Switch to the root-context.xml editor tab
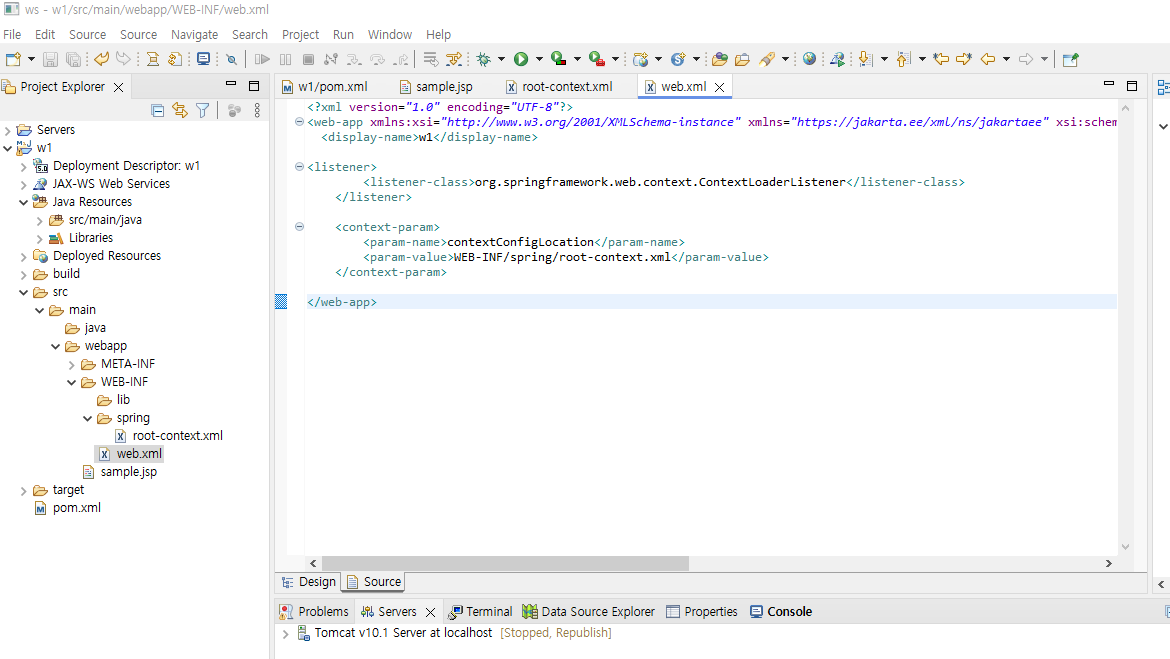Image resolution: width=1170 pixels, height=659 pixels. [x=560, y=87]
